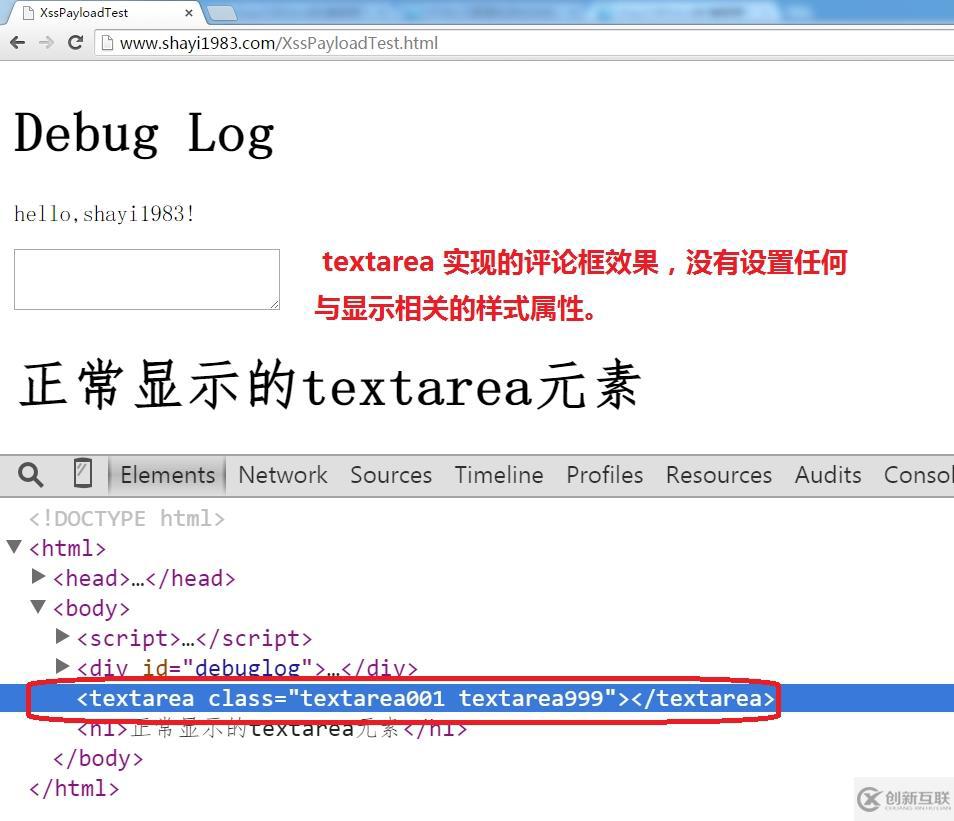Open the Console tab in DevTools
The width and height of the screenshot is (954, 821).
(x=919, y=475)
